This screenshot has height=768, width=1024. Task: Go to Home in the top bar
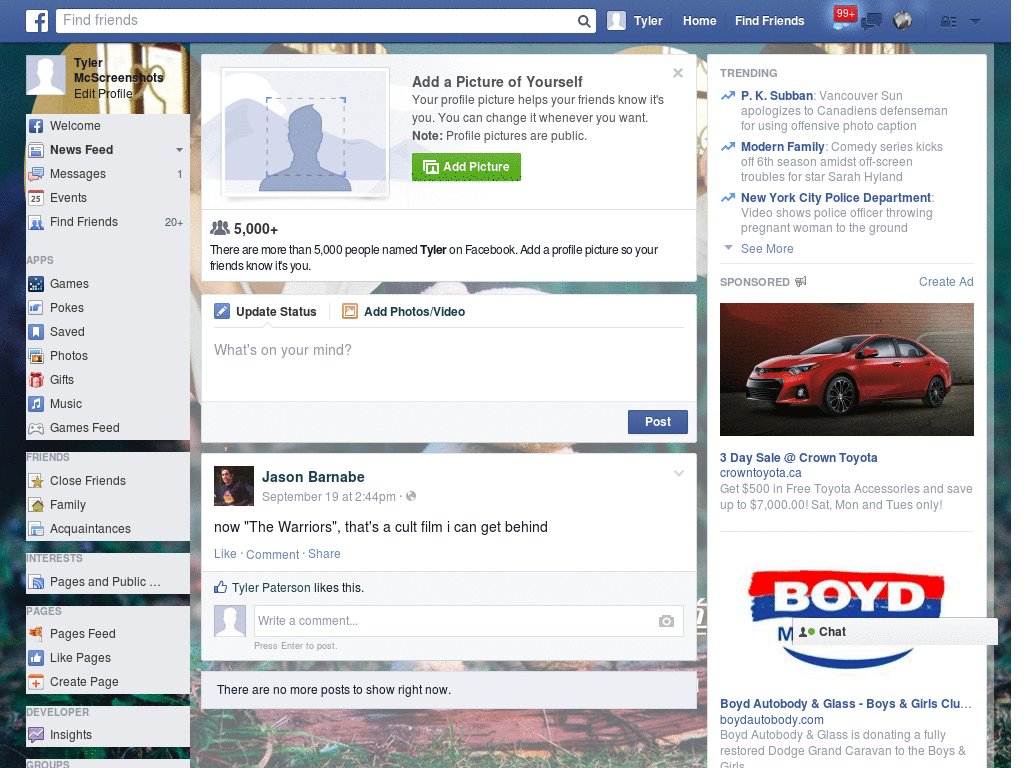(699, 21)
